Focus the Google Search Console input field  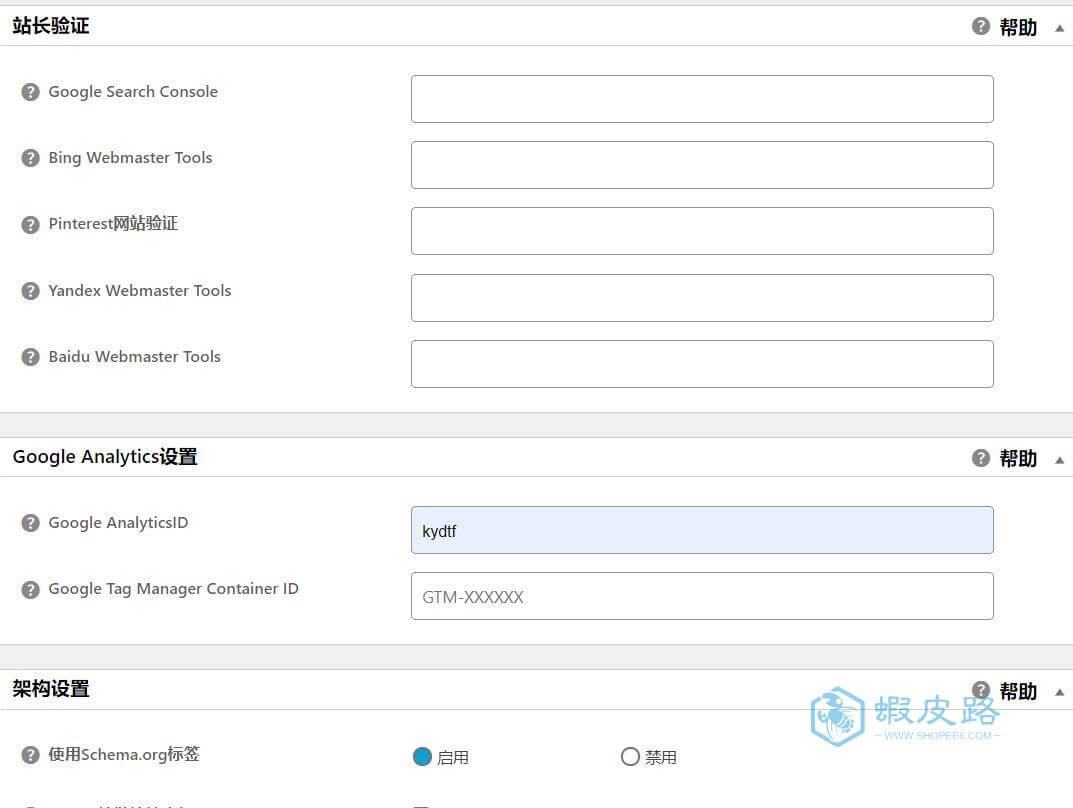(702, 99)
